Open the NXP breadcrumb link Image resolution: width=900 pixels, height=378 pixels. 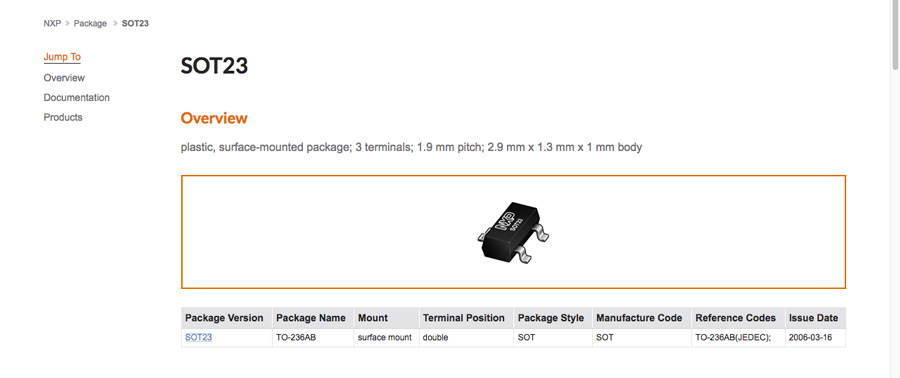tap(52, 24)
